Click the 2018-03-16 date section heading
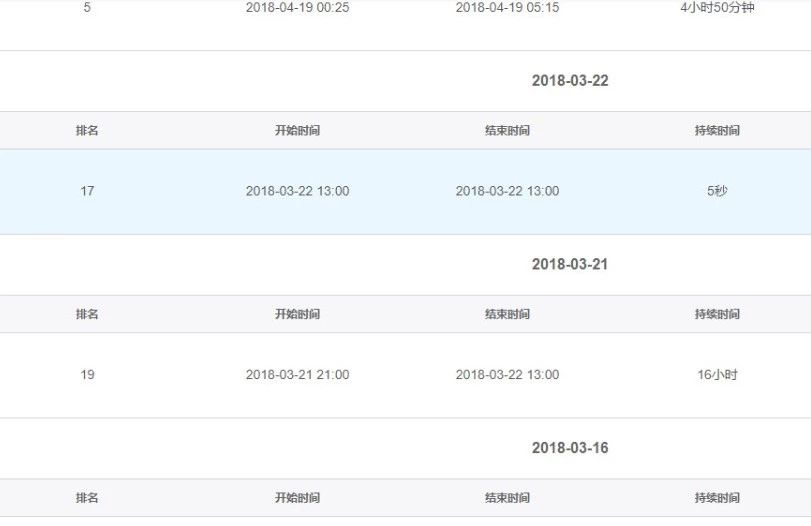The height and width of the screenshot is (526, 811). click(569, 448)
